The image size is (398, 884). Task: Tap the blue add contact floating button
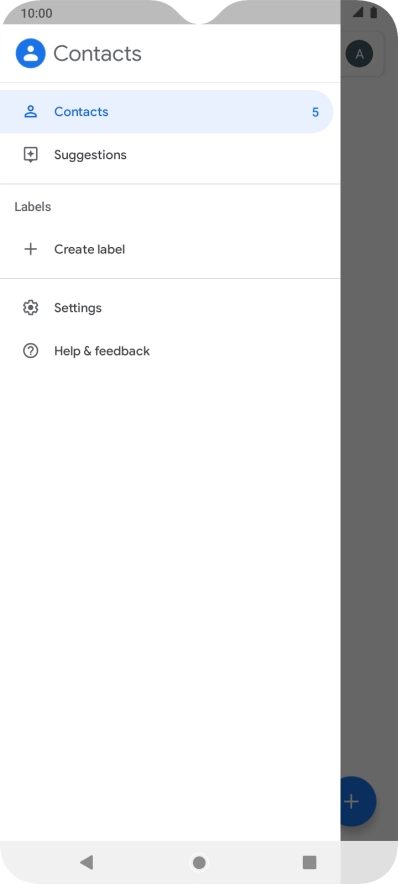coord(357,802)
